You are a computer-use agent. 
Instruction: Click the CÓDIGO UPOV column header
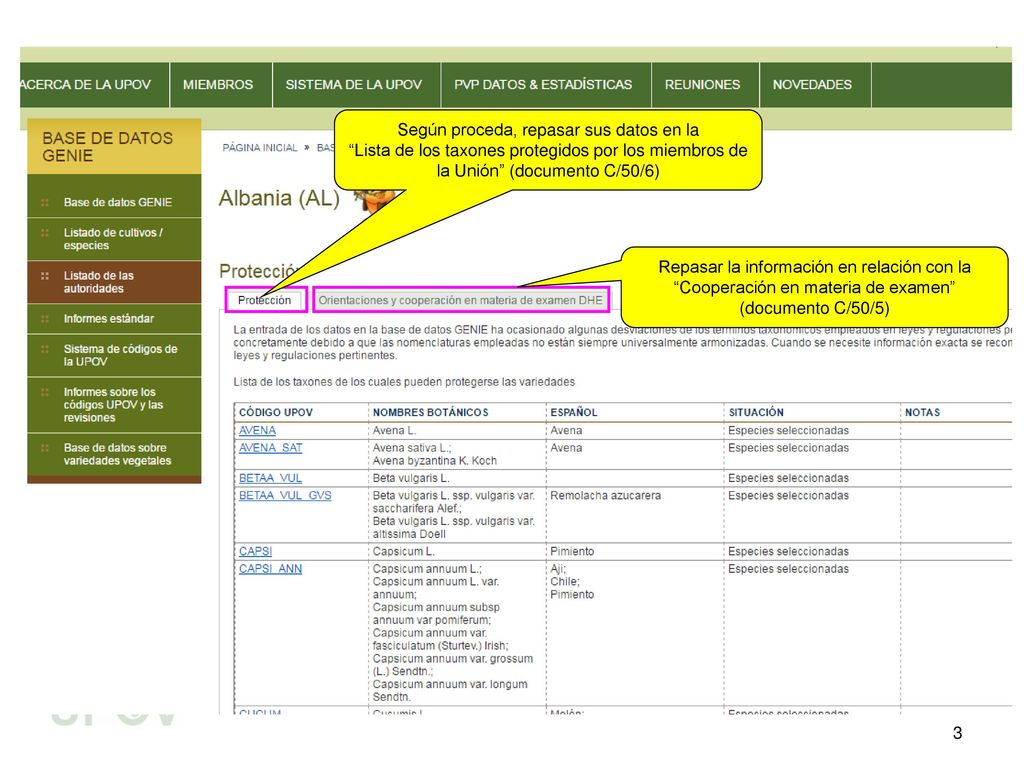pos(276,413)
